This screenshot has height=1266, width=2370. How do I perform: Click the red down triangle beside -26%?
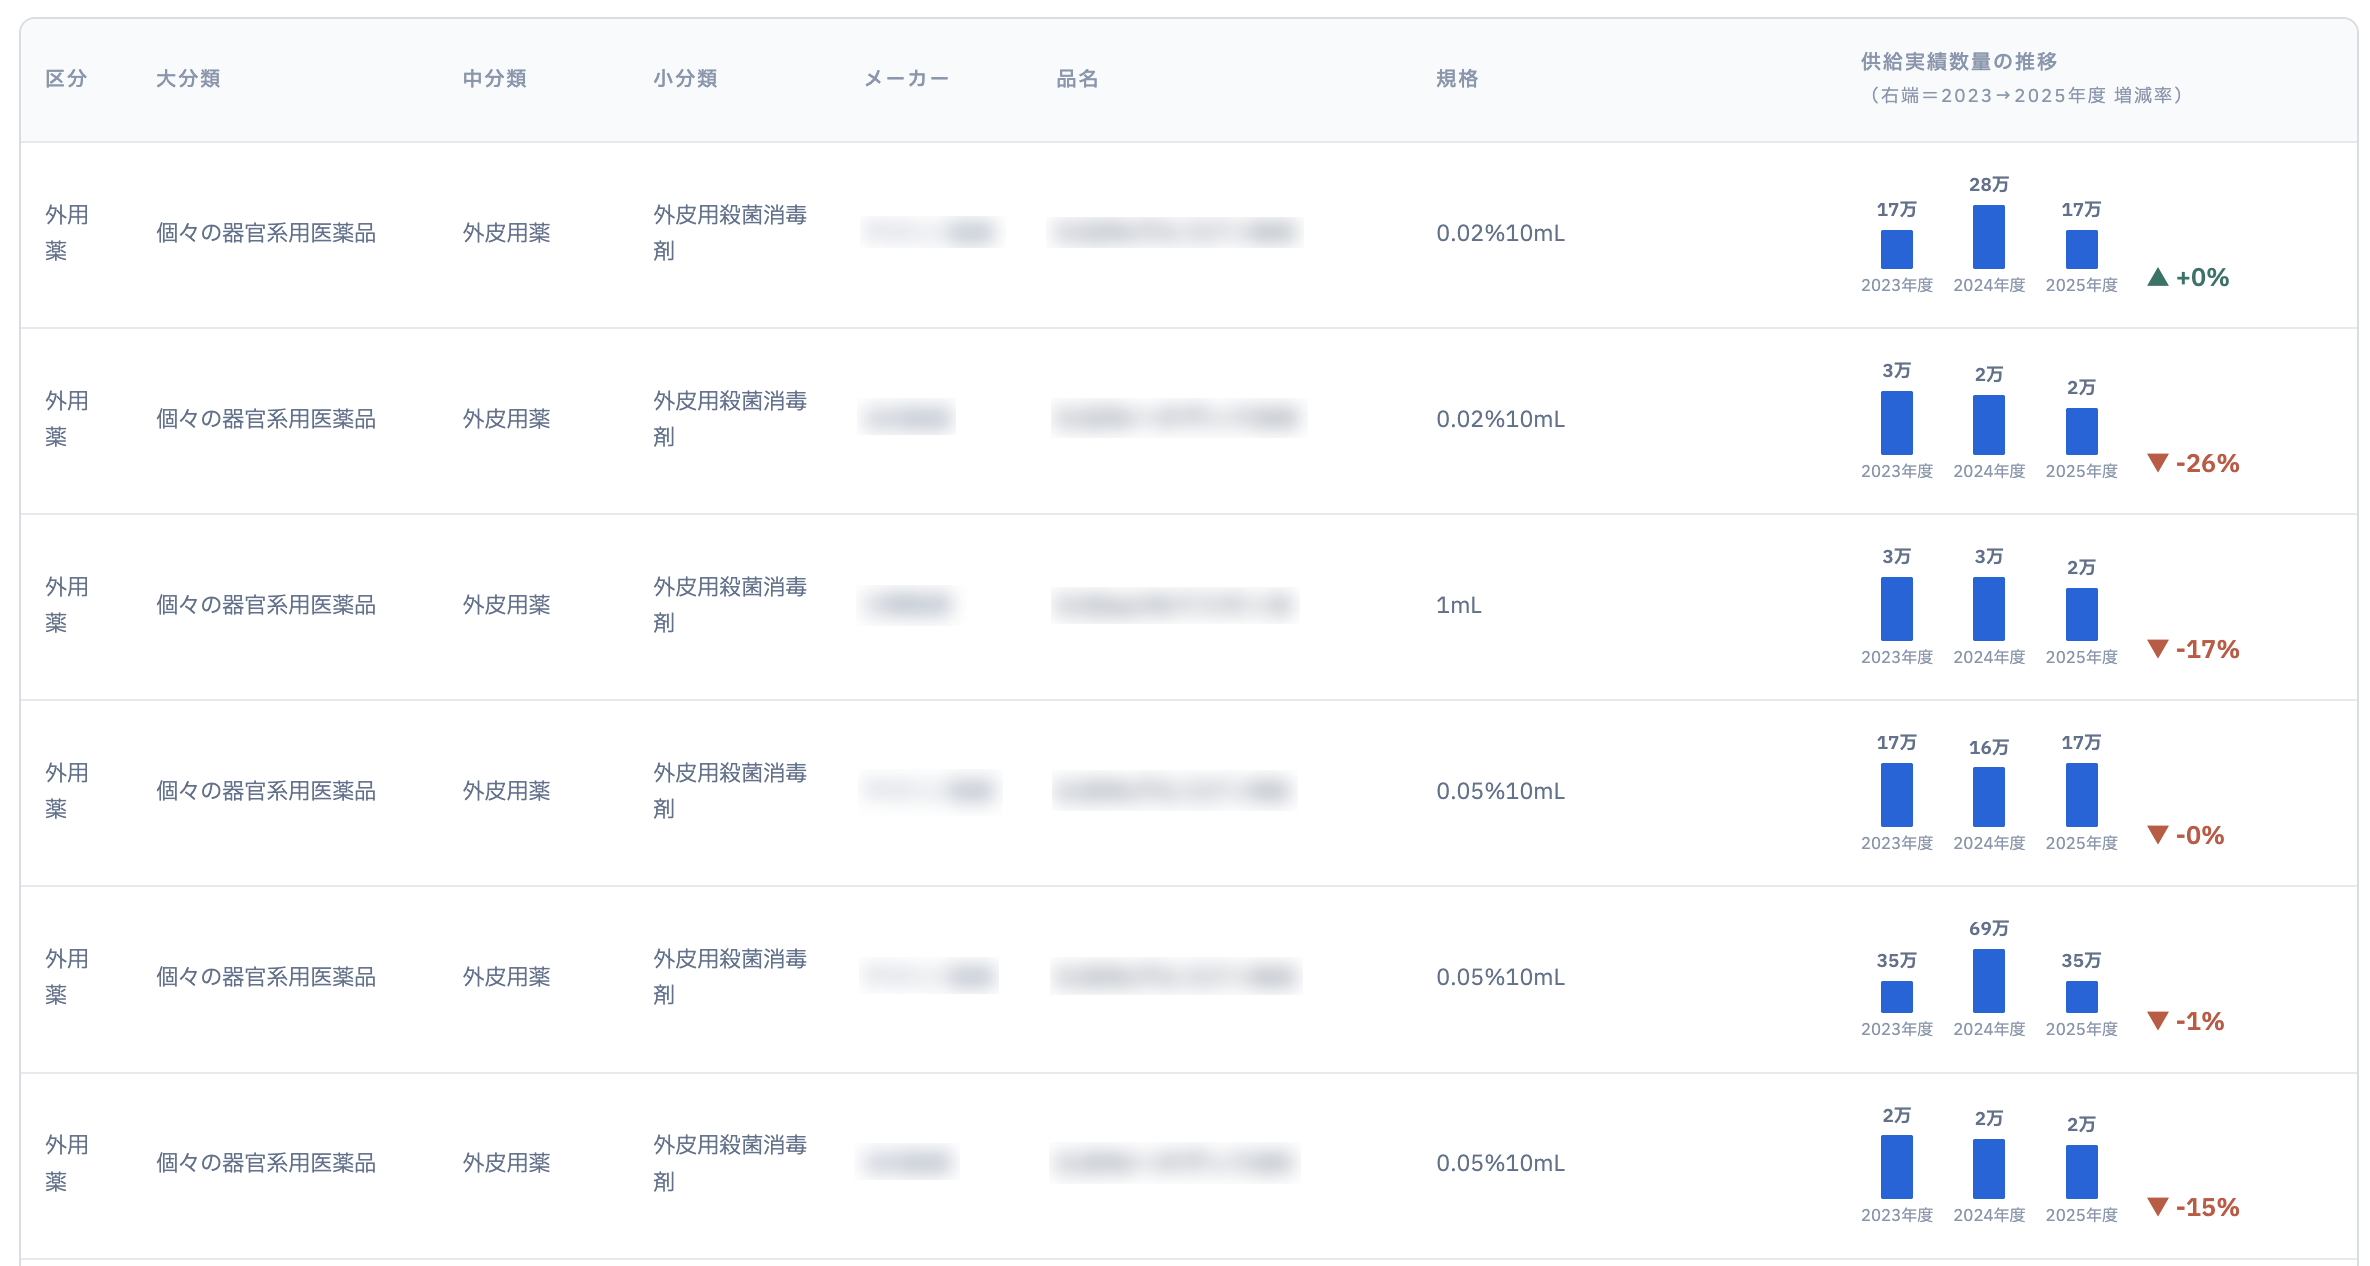(2157, 463)
